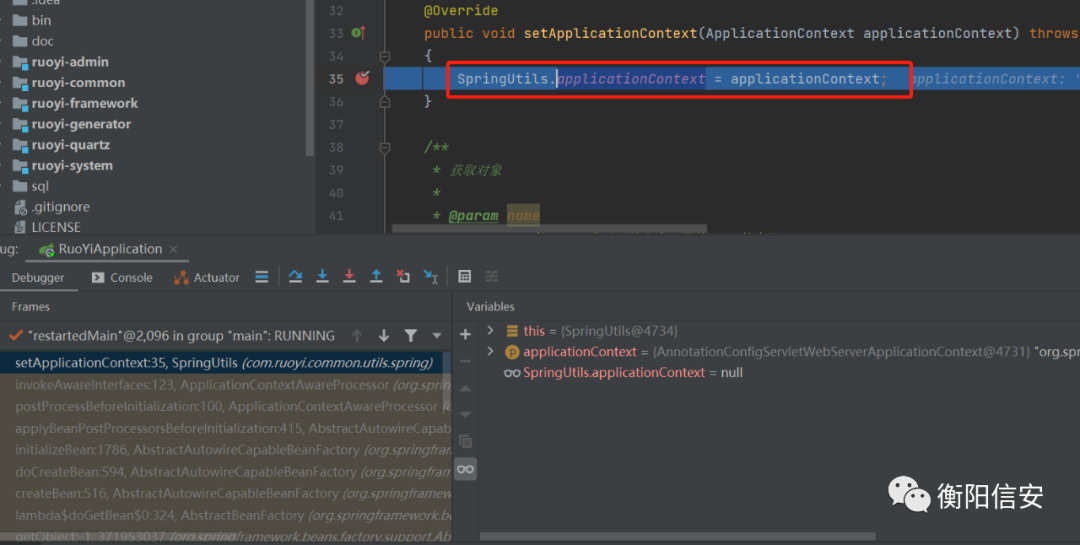
Task: Click the Trace Current Stream Chain icon
Action: pyautogui.click(x=491, y=276)
